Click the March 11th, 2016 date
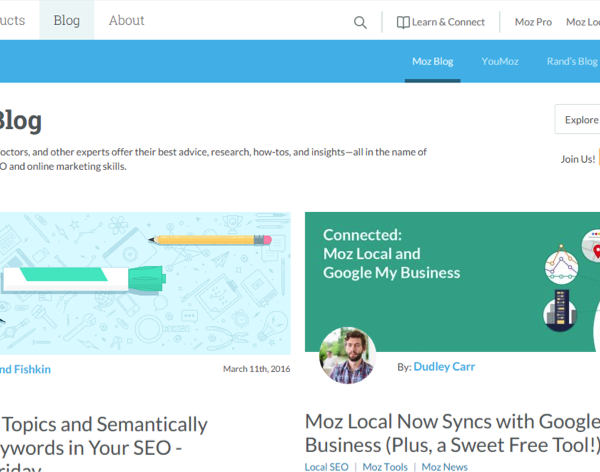Image resolution: width=600 pixels, height=472 pixels. [x=257, y=369]
